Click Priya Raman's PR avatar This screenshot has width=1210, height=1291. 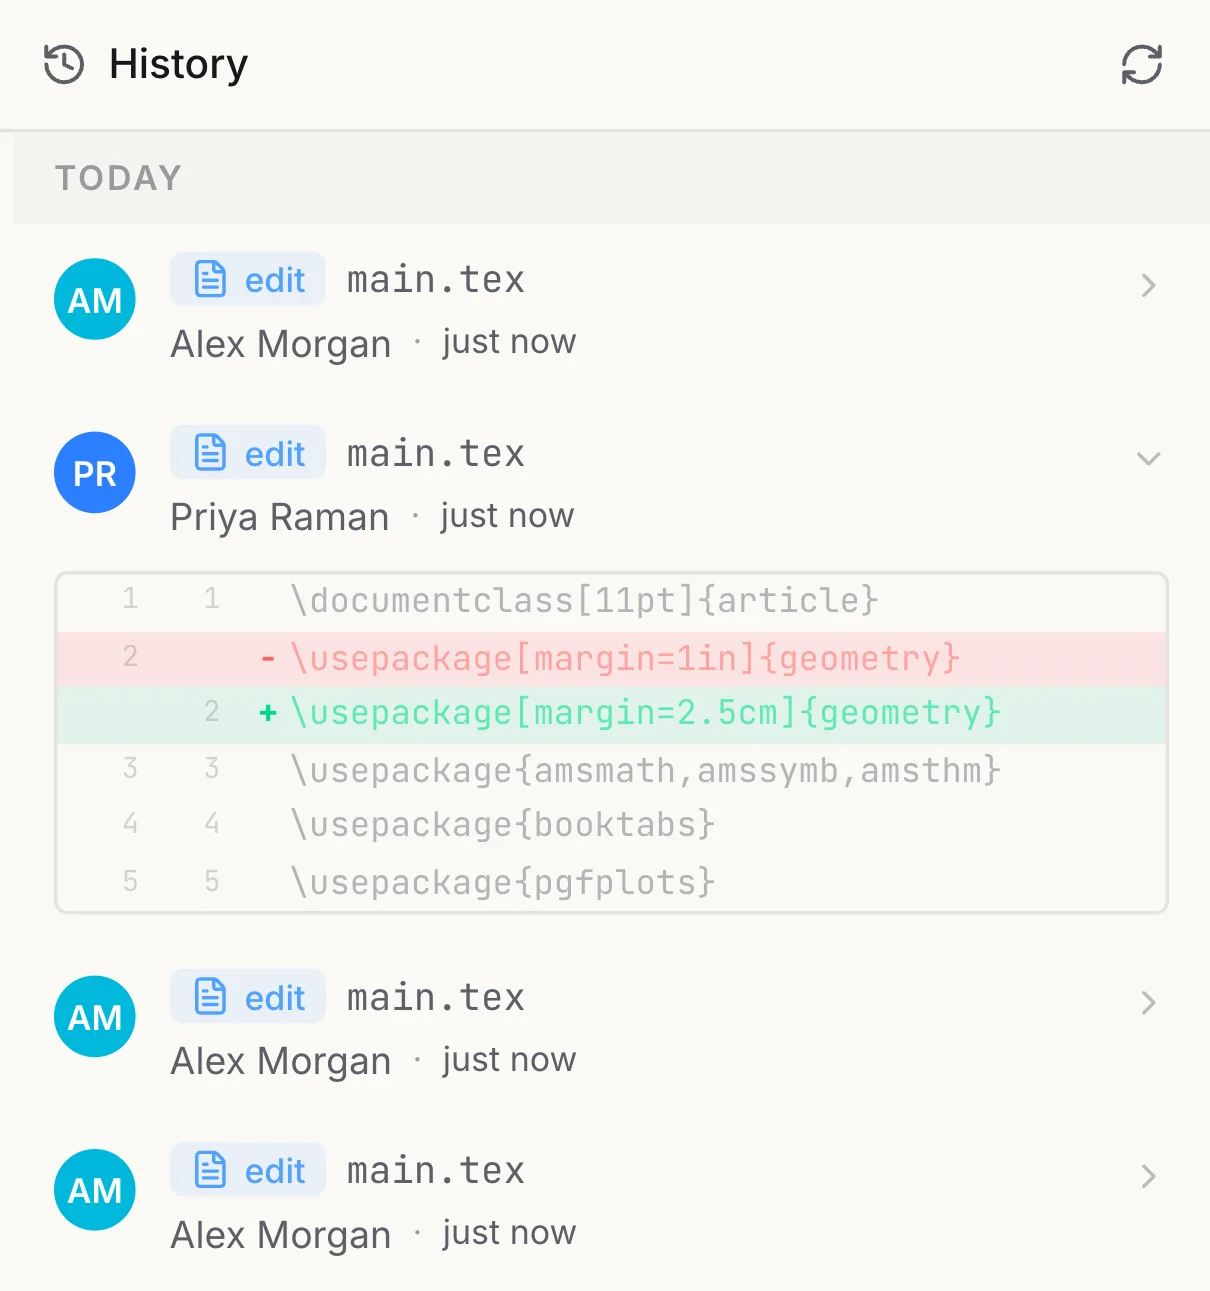[95, 472]
